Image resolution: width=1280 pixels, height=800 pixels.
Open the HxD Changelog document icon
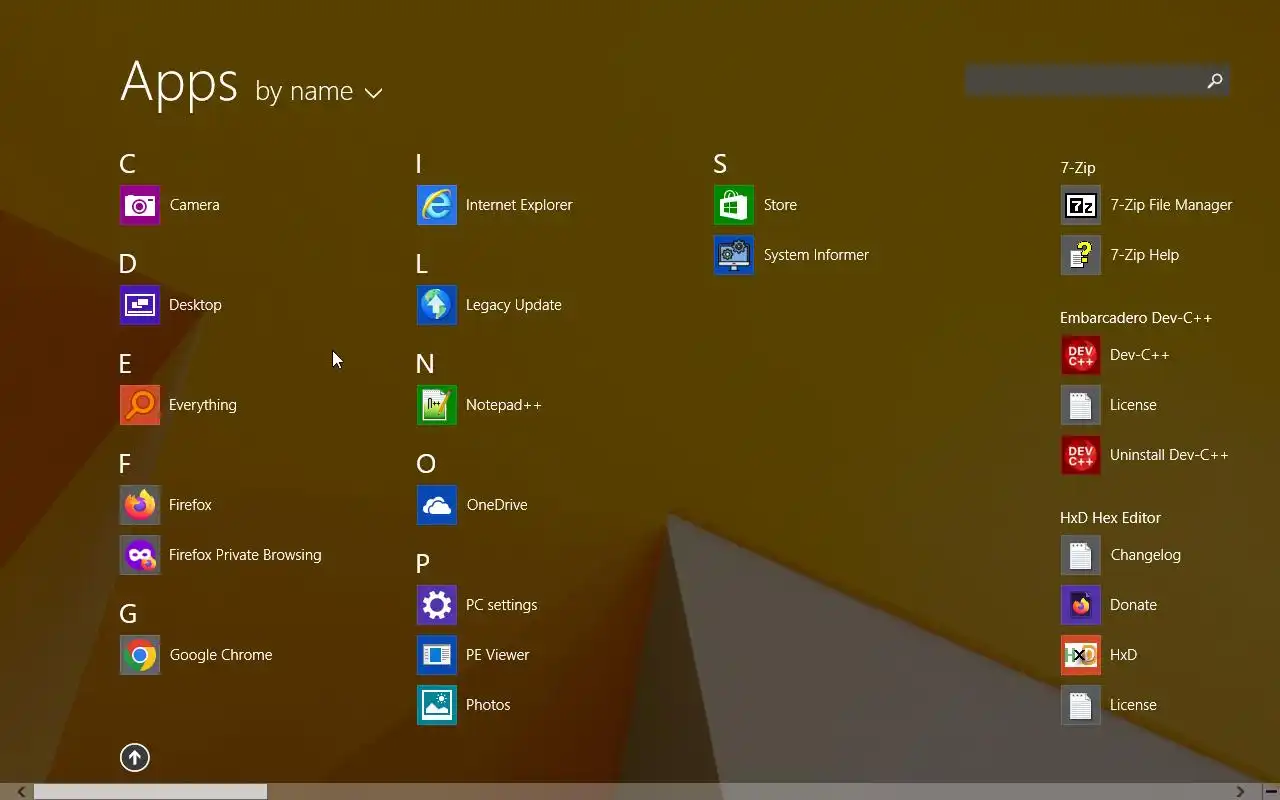click(x=1081, y=555)
